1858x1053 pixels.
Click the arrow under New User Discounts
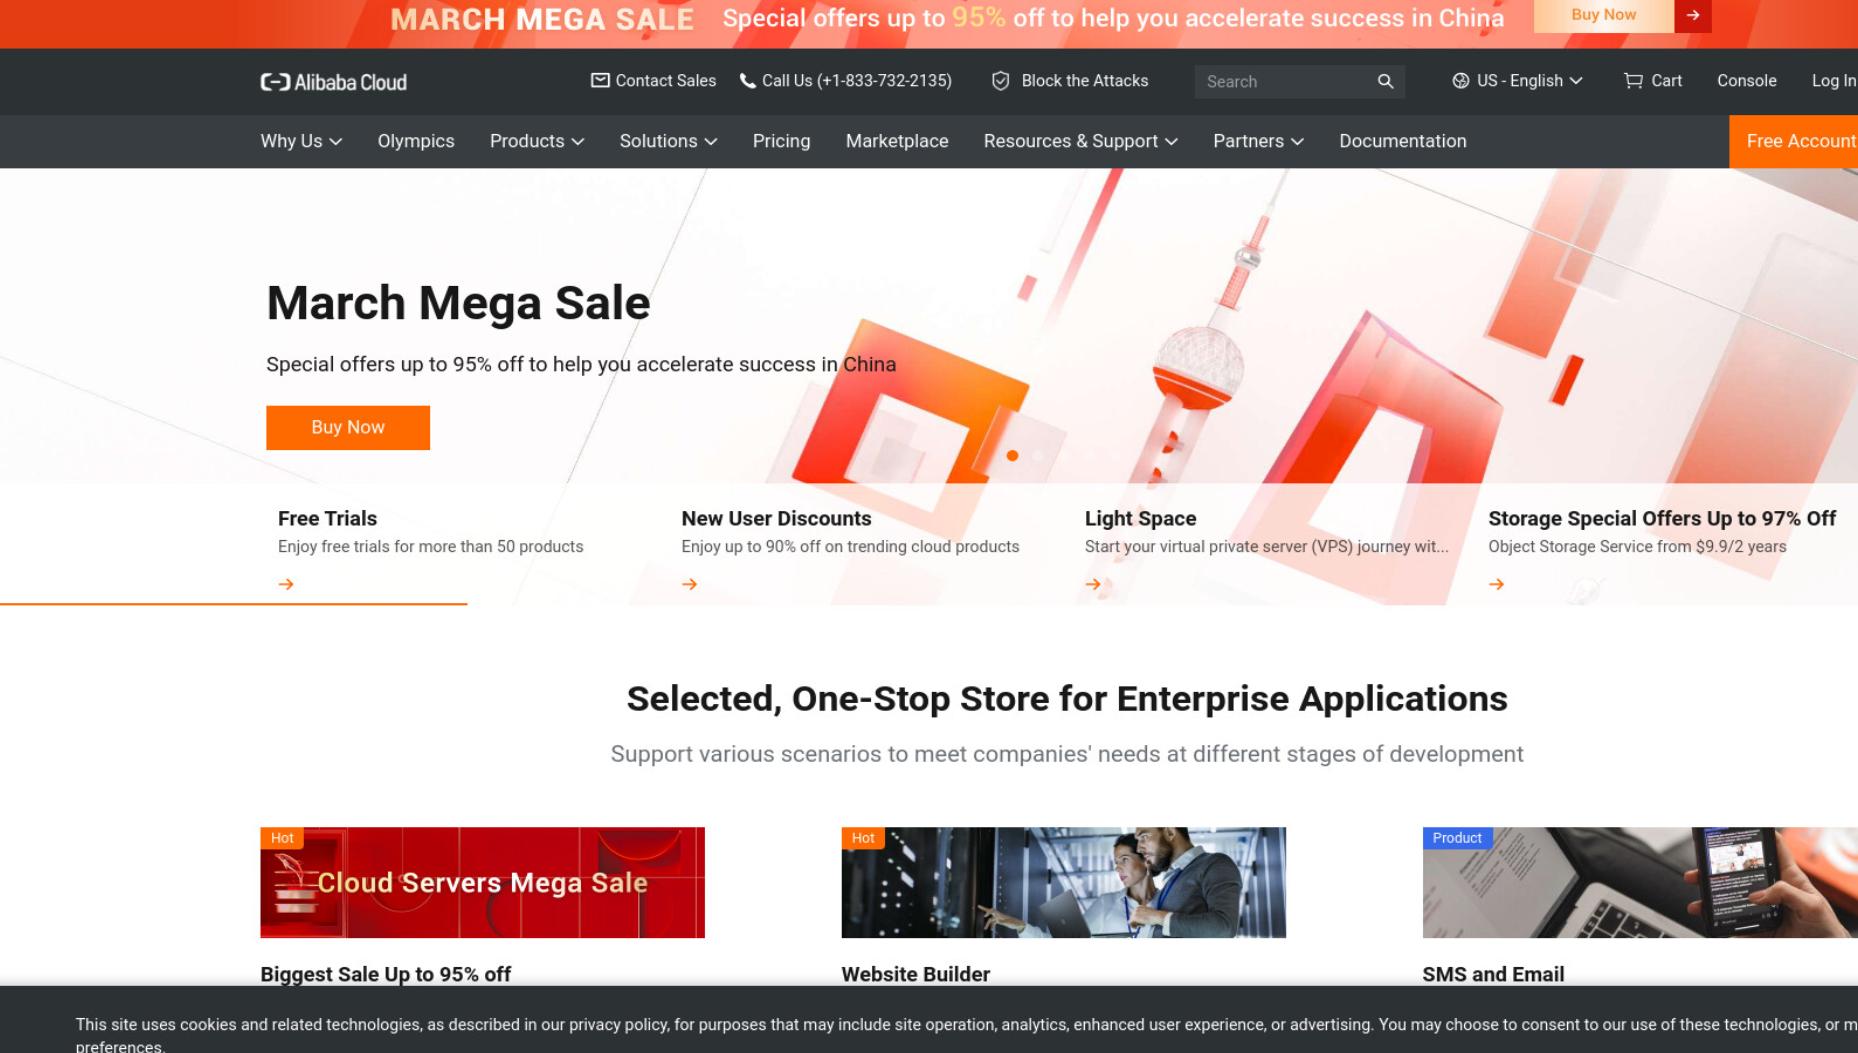click(689, 584)
